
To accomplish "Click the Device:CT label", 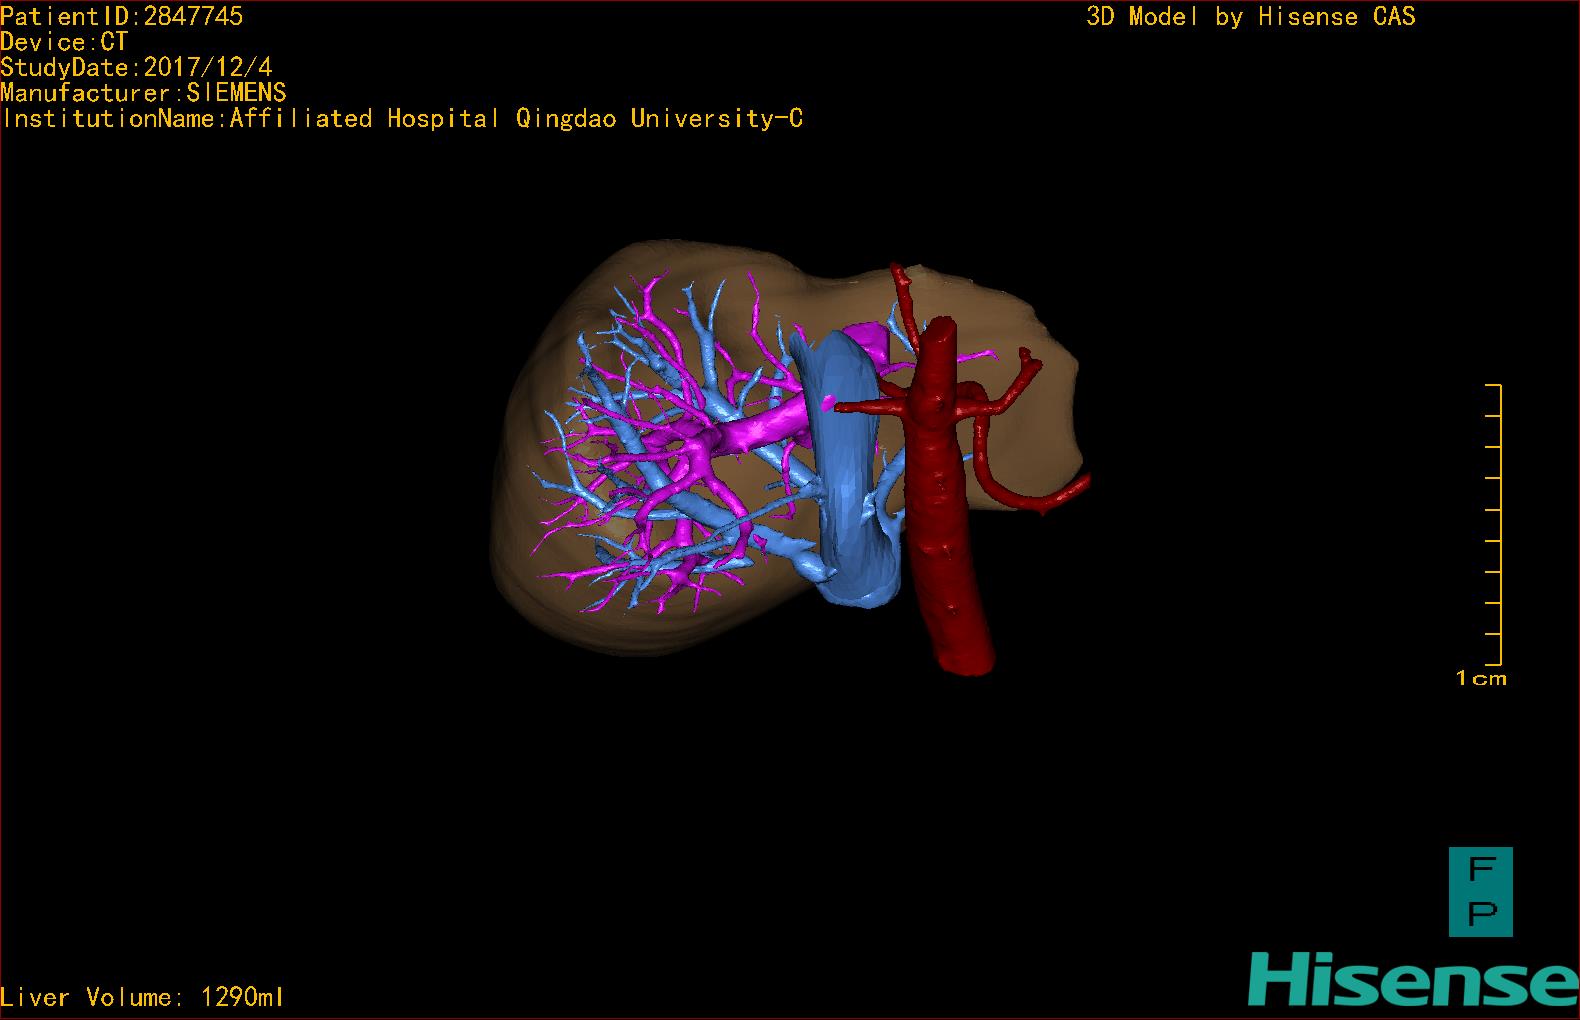I will pos(64,42).
